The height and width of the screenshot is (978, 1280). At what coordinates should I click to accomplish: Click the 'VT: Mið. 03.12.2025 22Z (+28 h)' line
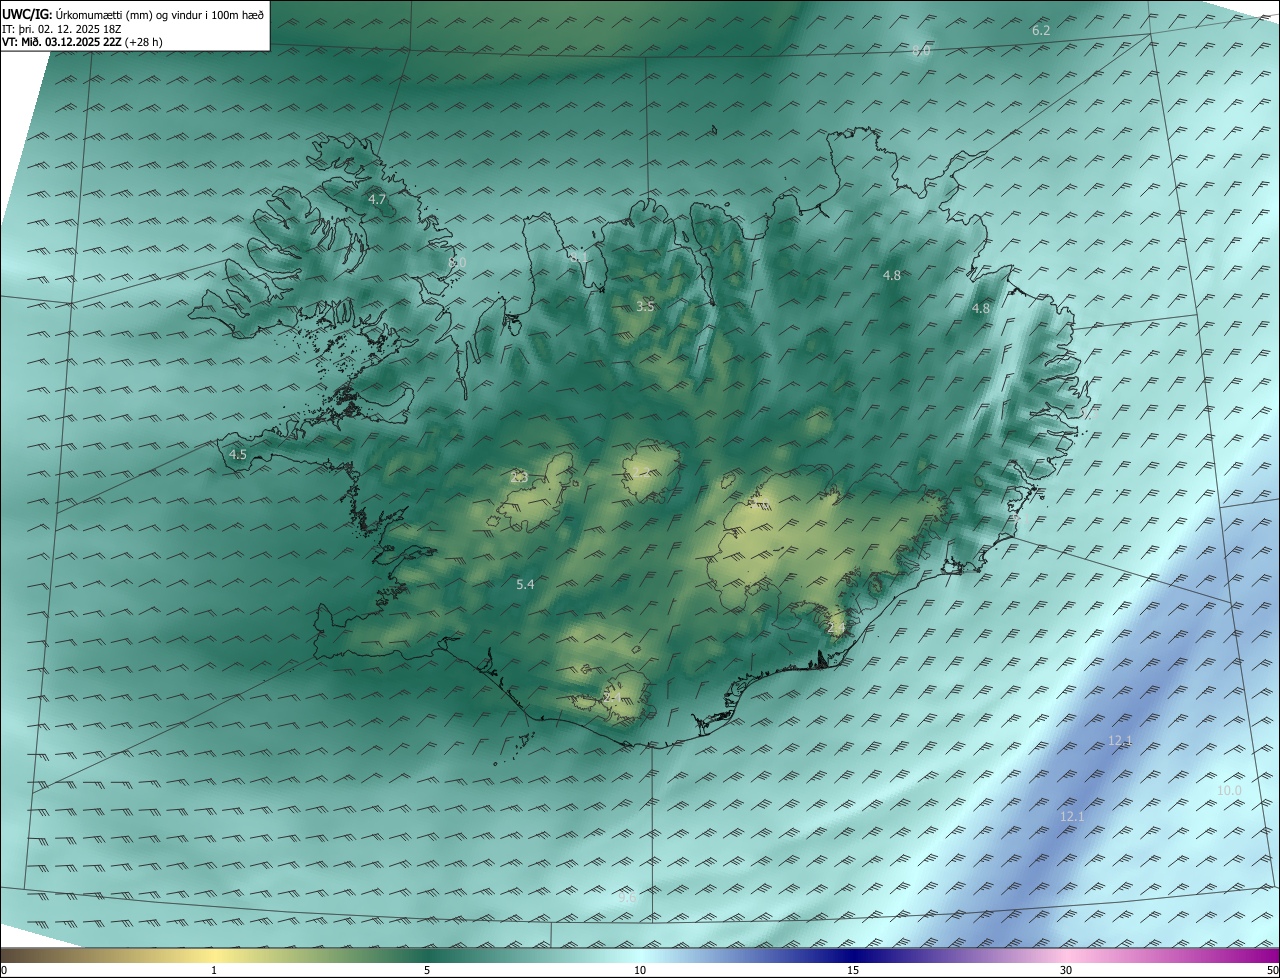82,42
